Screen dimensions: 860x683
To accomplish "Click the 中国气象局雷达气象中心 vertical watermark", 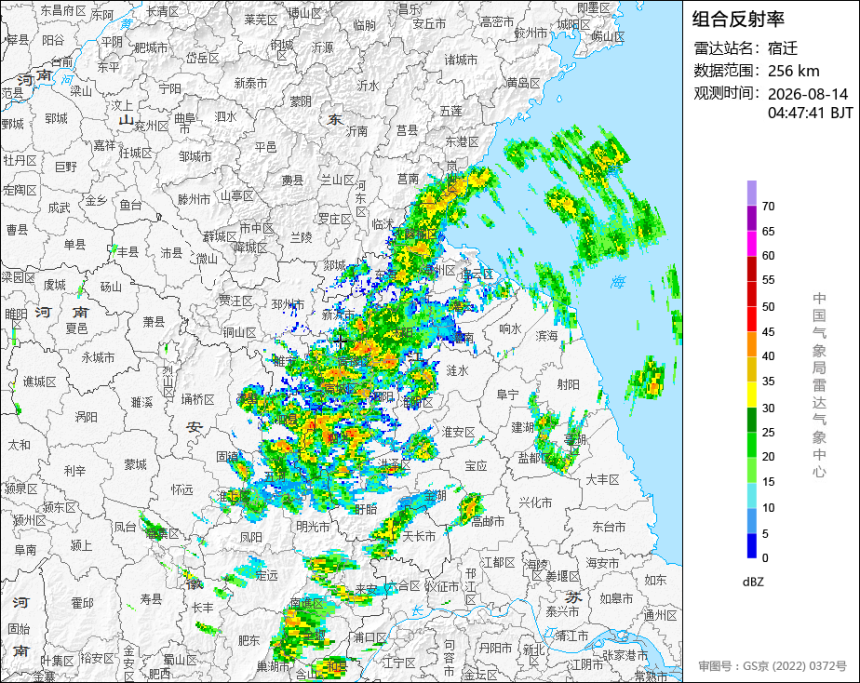I will point(819,385).
